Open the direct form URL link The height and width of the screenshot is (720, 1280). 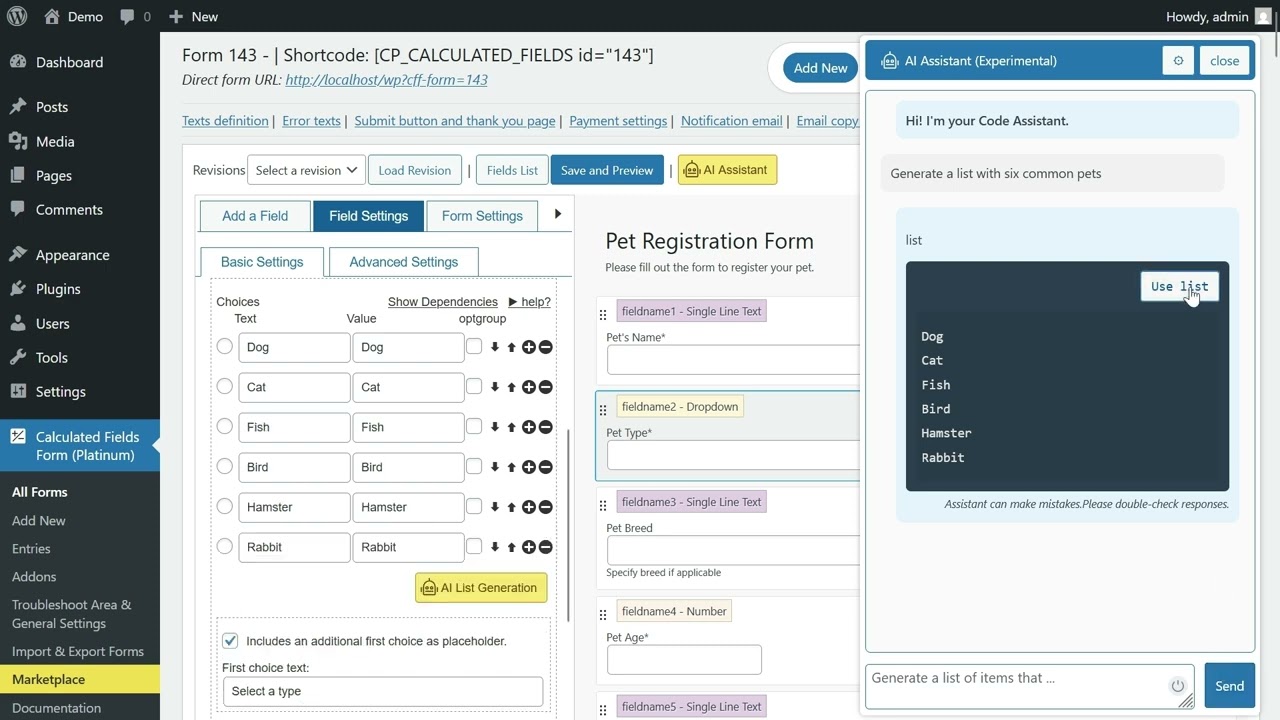click(386, 80)
